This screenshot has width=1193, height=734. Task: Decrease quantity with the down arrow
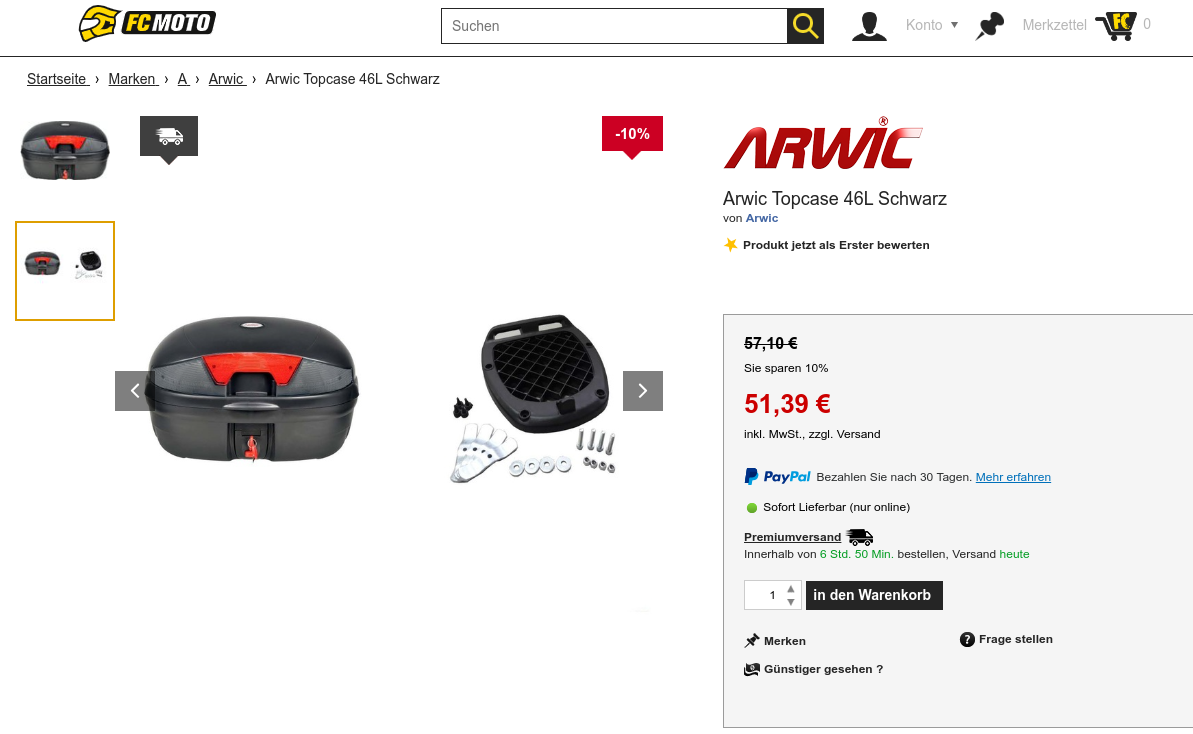tap(791, 602)
